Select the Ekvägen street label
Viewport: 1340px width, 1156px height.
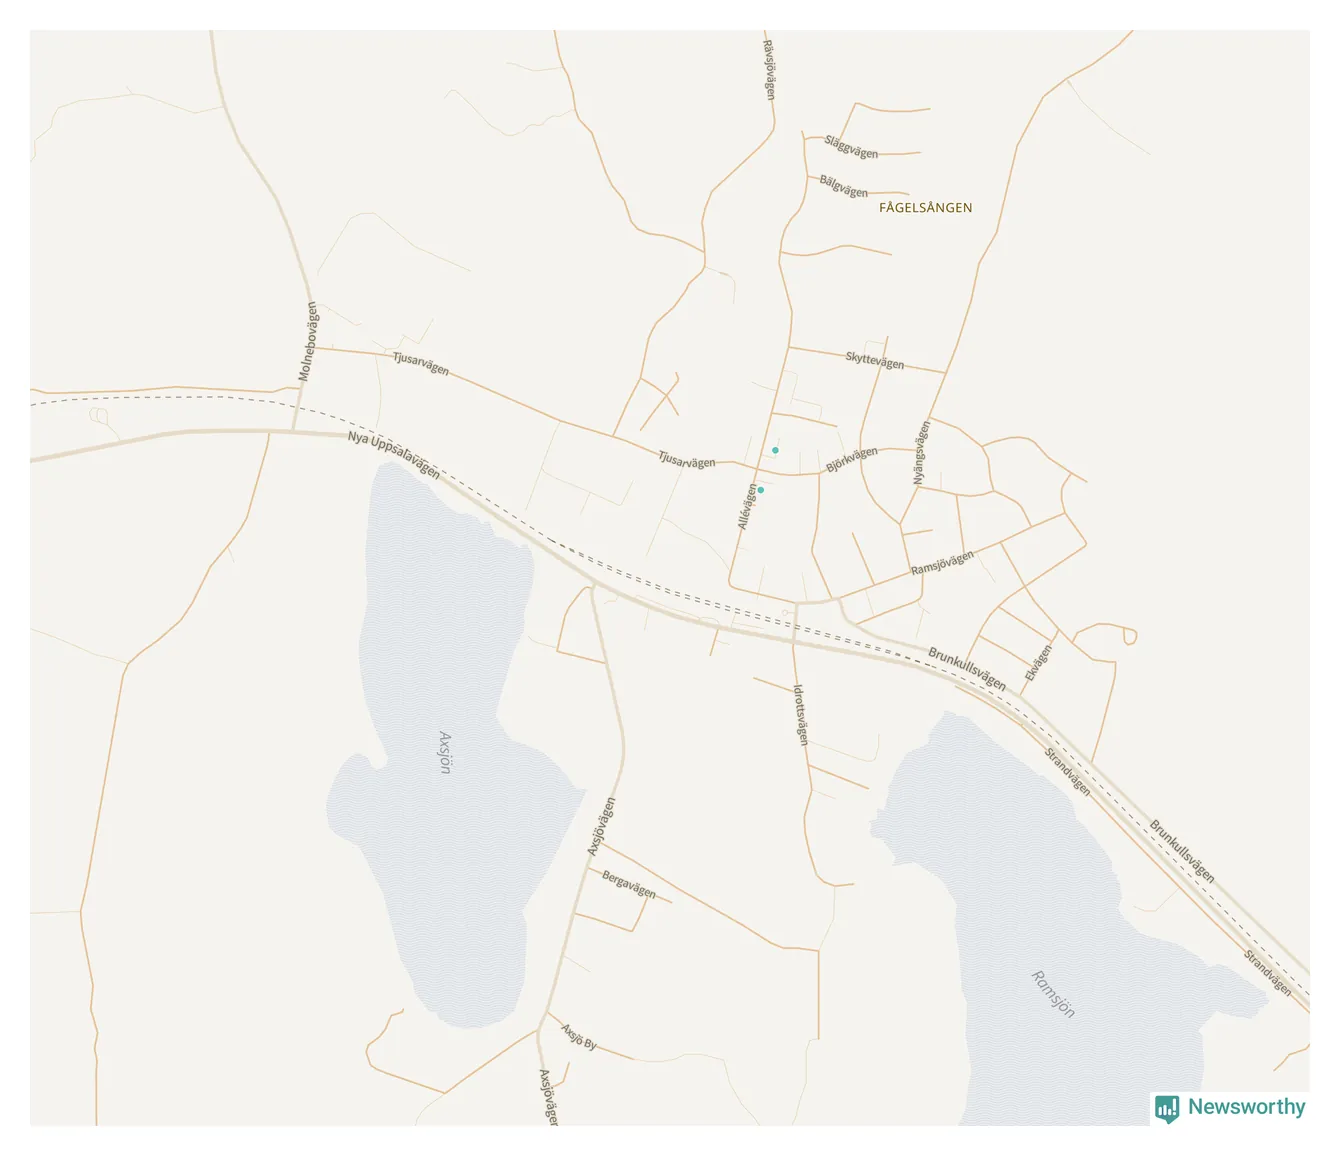1038,663
